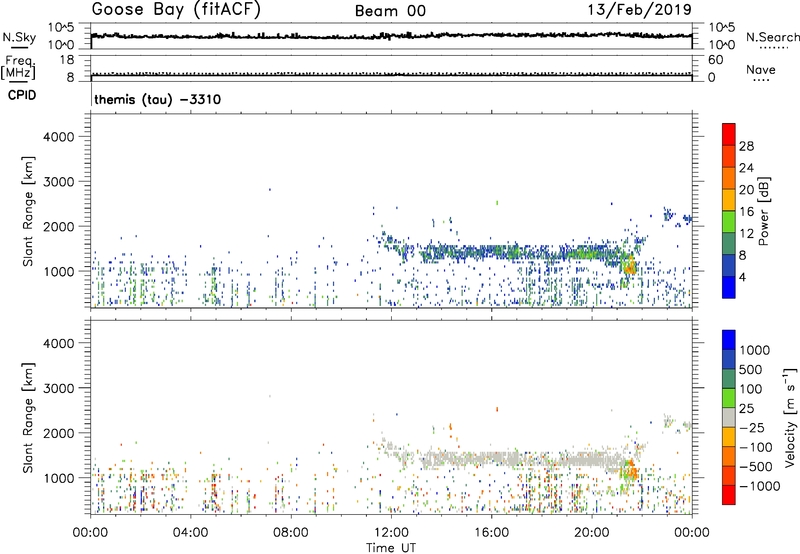Click '12' on the Power colorbar
This screenshot has height=554, width=800.
[x=746, y=233]
